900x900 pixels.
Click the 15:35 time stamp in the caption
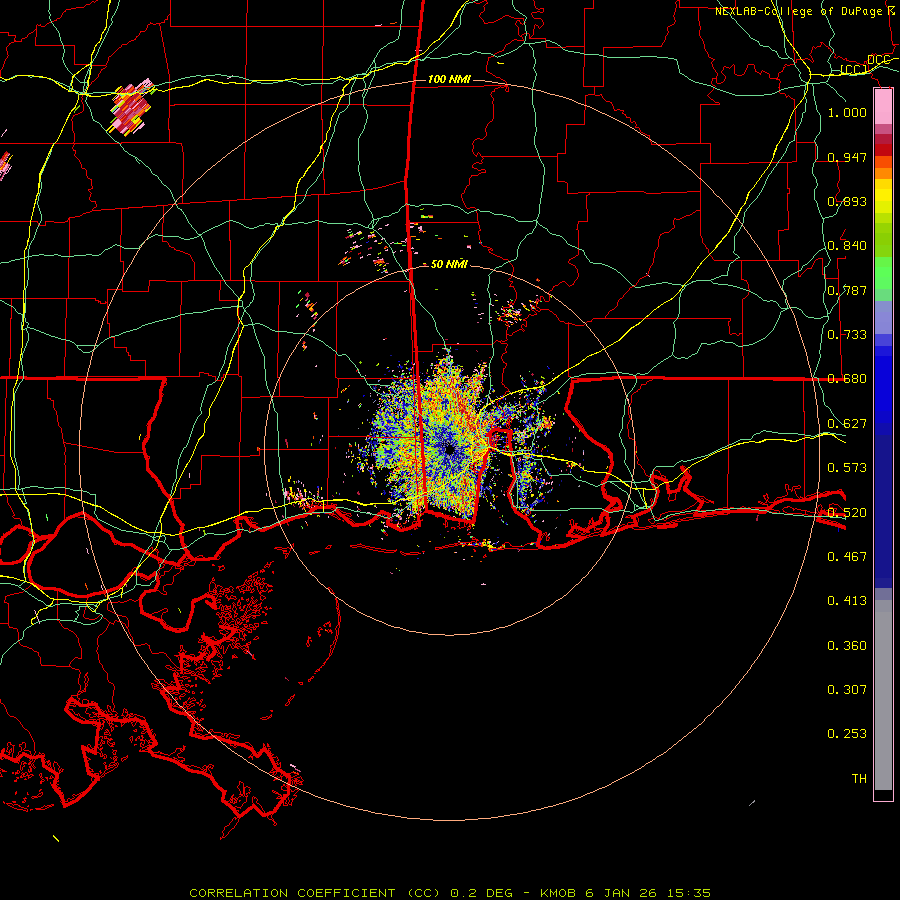[x=689, y=893]
